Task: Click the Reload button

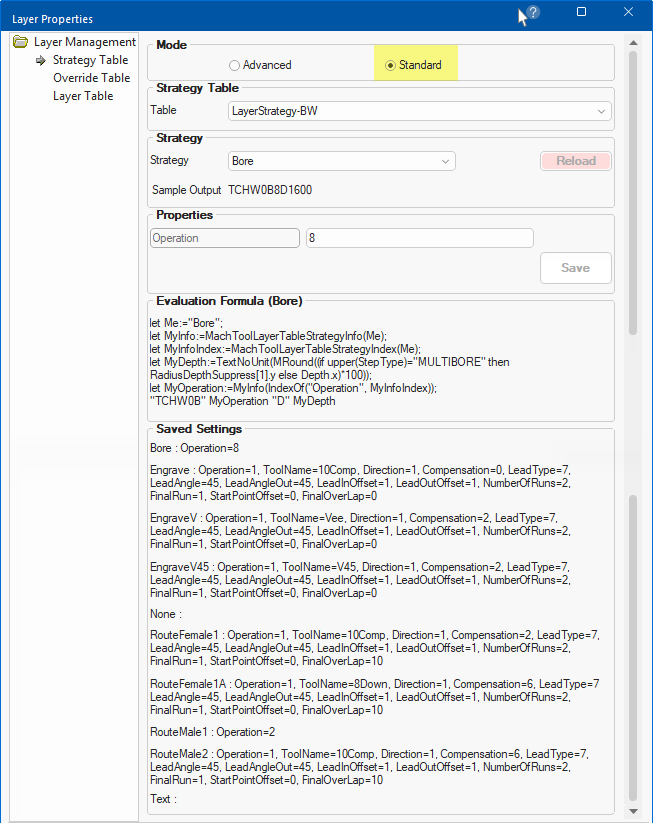Action: [575, 161]
